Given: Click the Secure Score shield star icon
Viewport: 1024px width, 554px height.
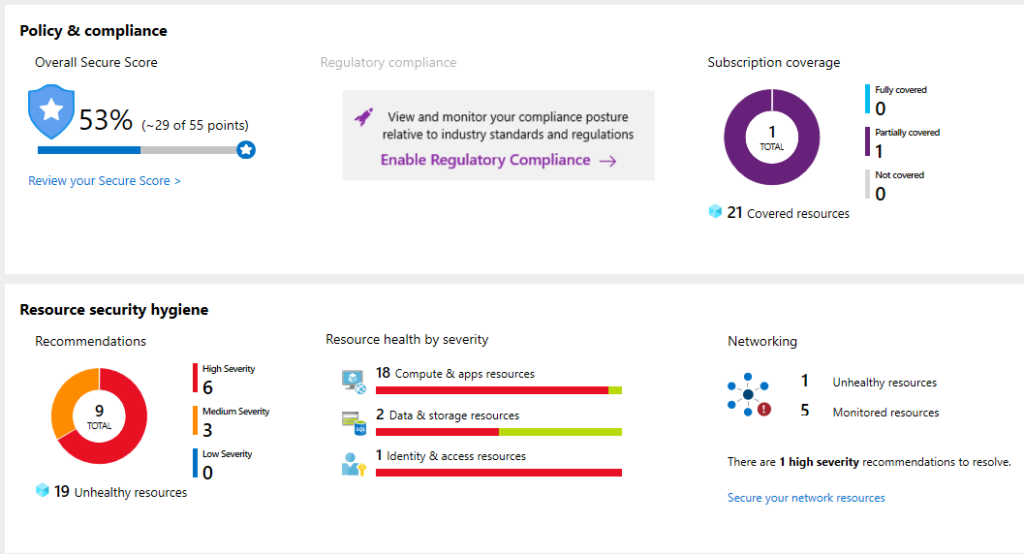Looking at the screenshot, I should click(51, 111).
